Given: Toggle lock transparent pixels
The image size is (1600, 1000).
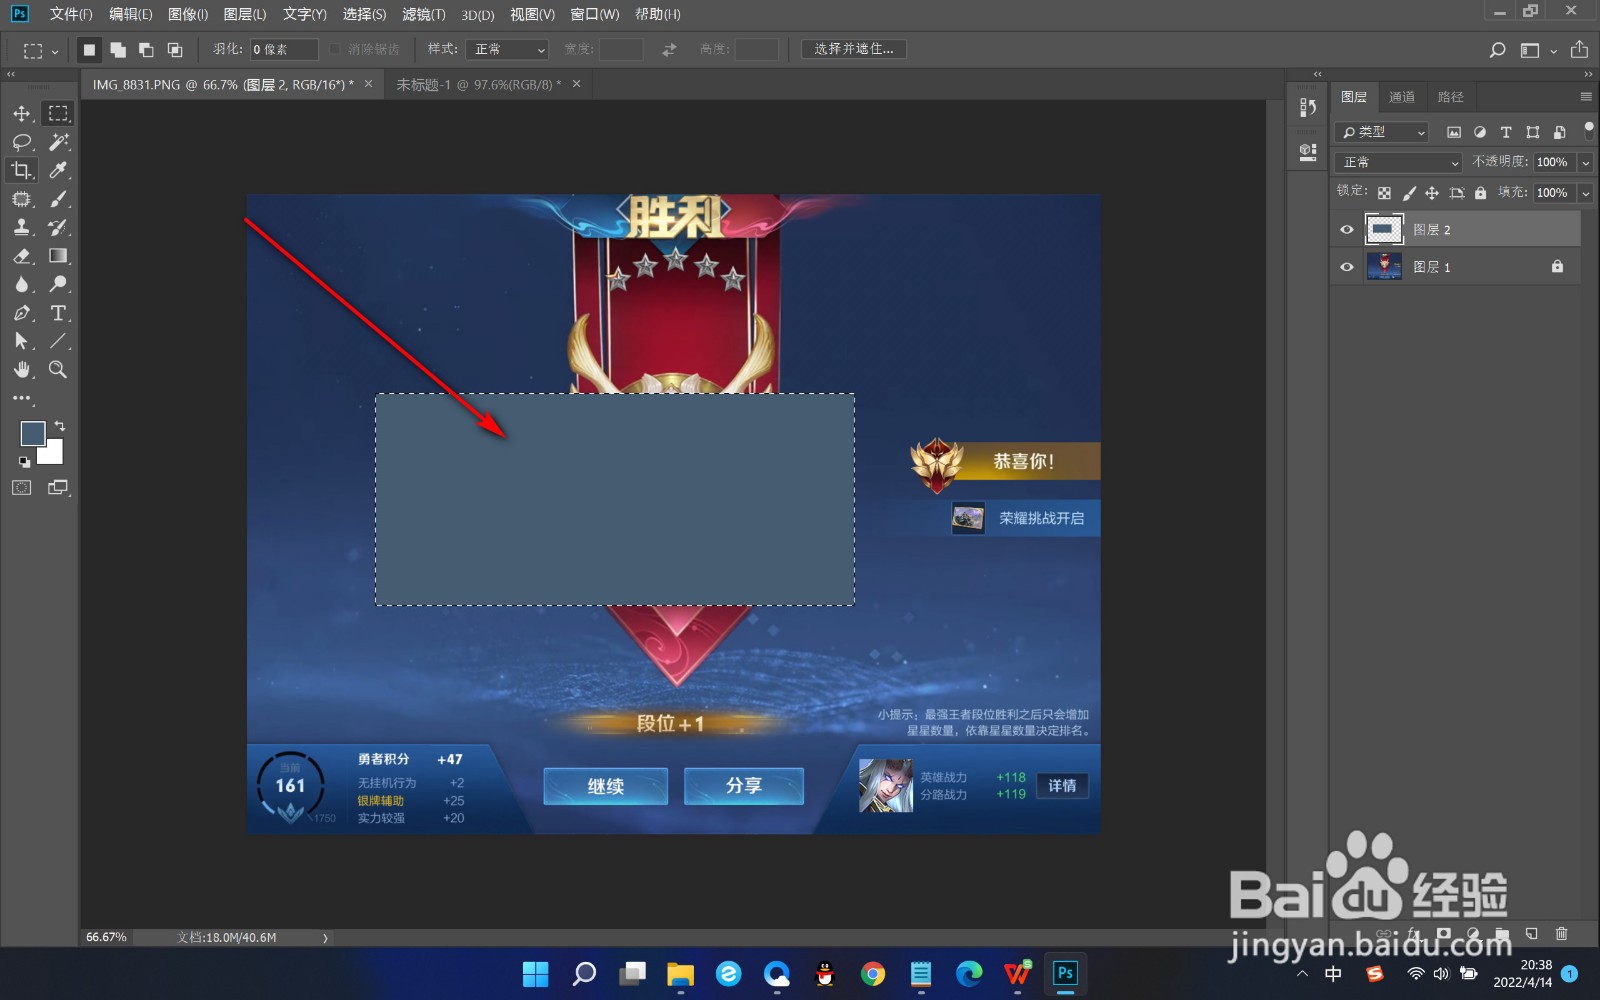Looking at the screenshot, I should click(1384, 193).
